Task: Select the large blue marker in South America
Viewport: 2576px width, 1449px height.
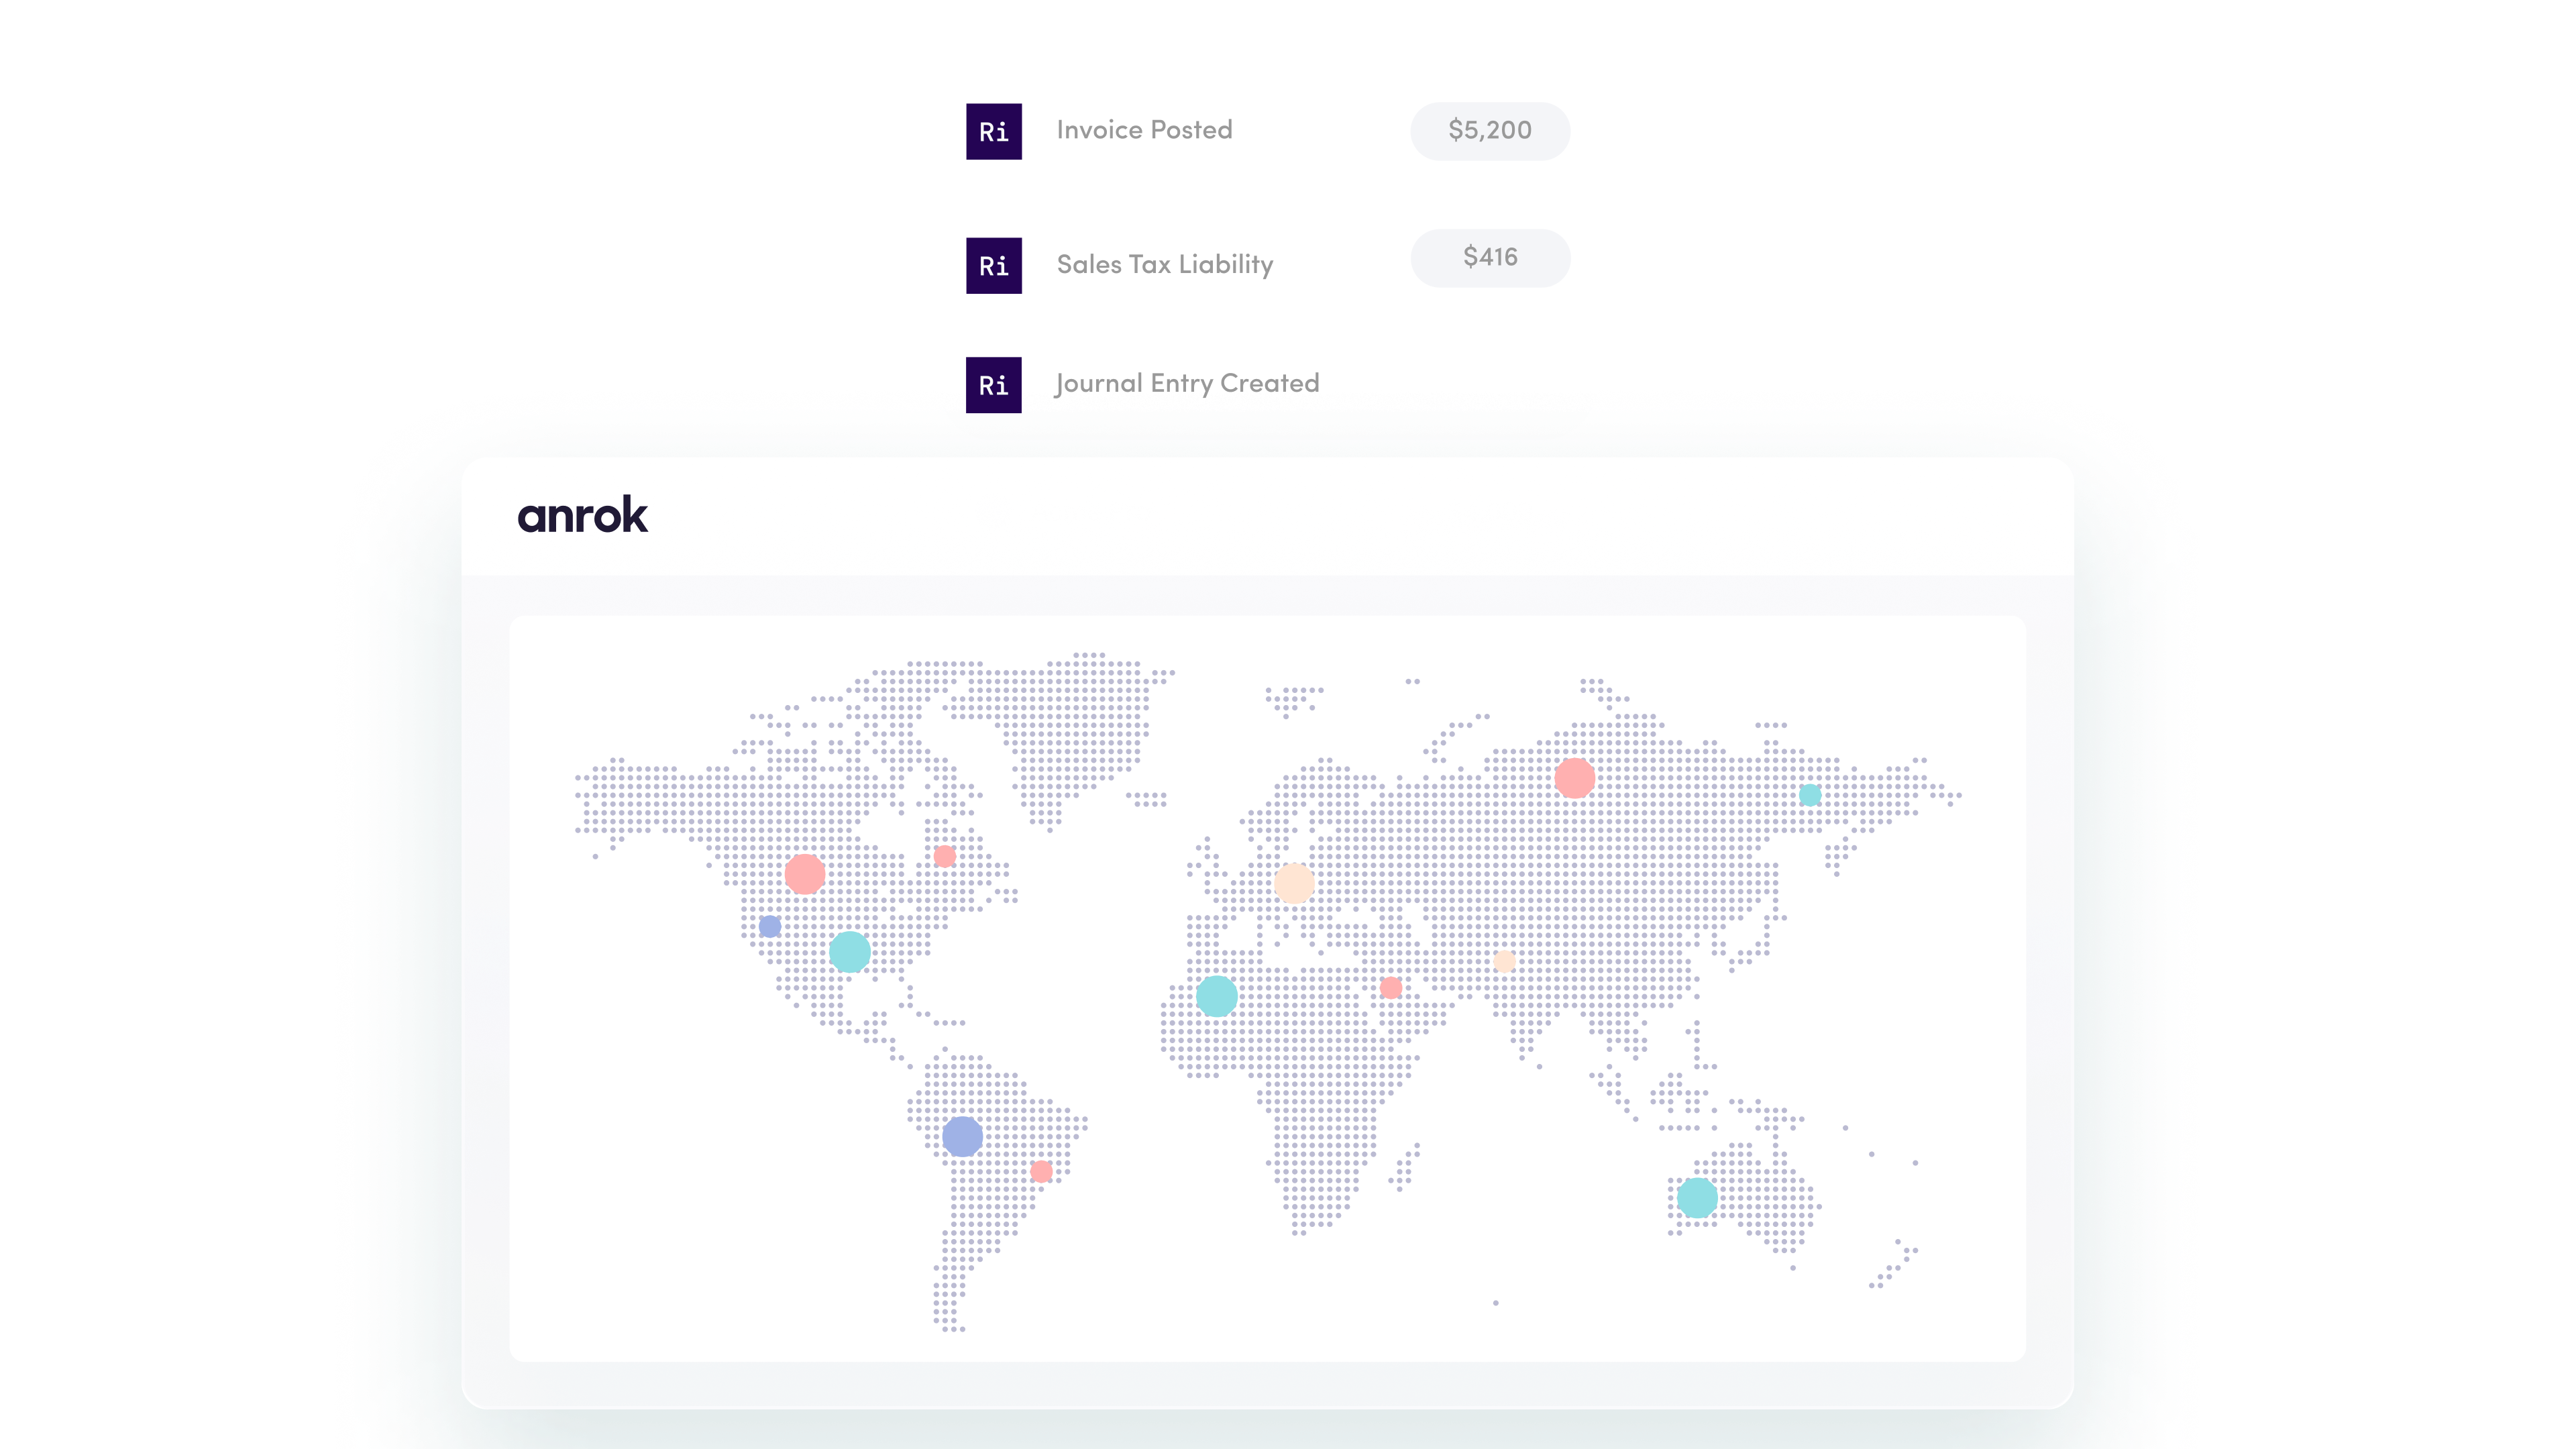Action: (962, 1136)
